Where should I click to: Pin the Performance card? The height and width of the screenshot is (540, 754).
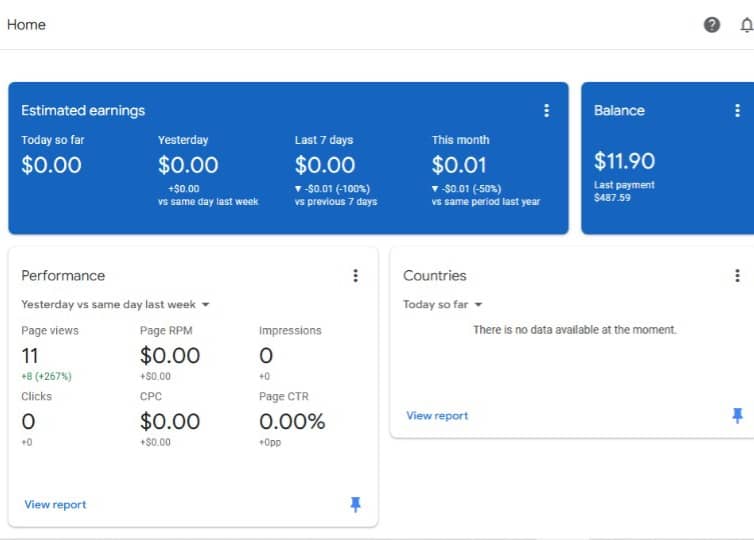click(355, 505)
